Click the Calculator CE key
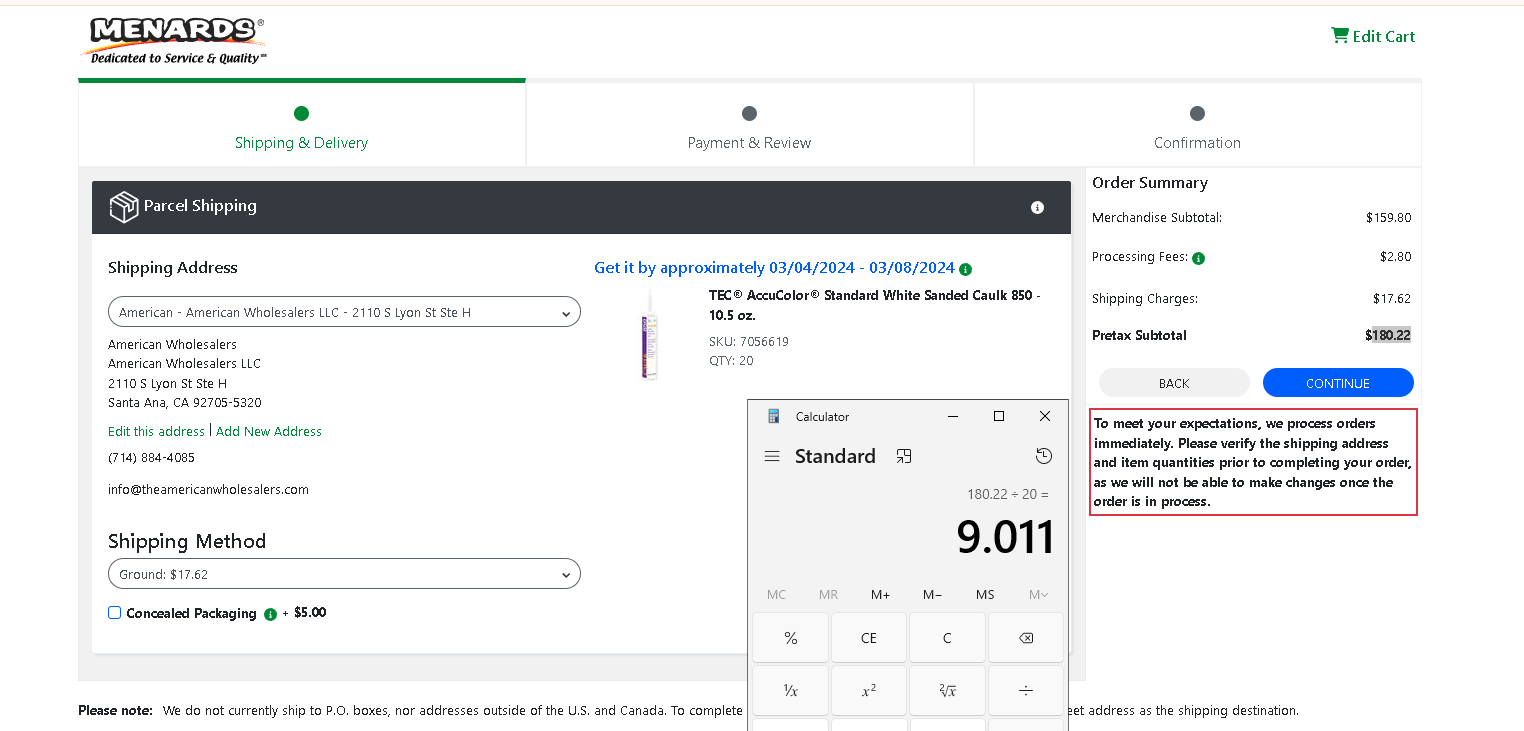 [869, 638]
